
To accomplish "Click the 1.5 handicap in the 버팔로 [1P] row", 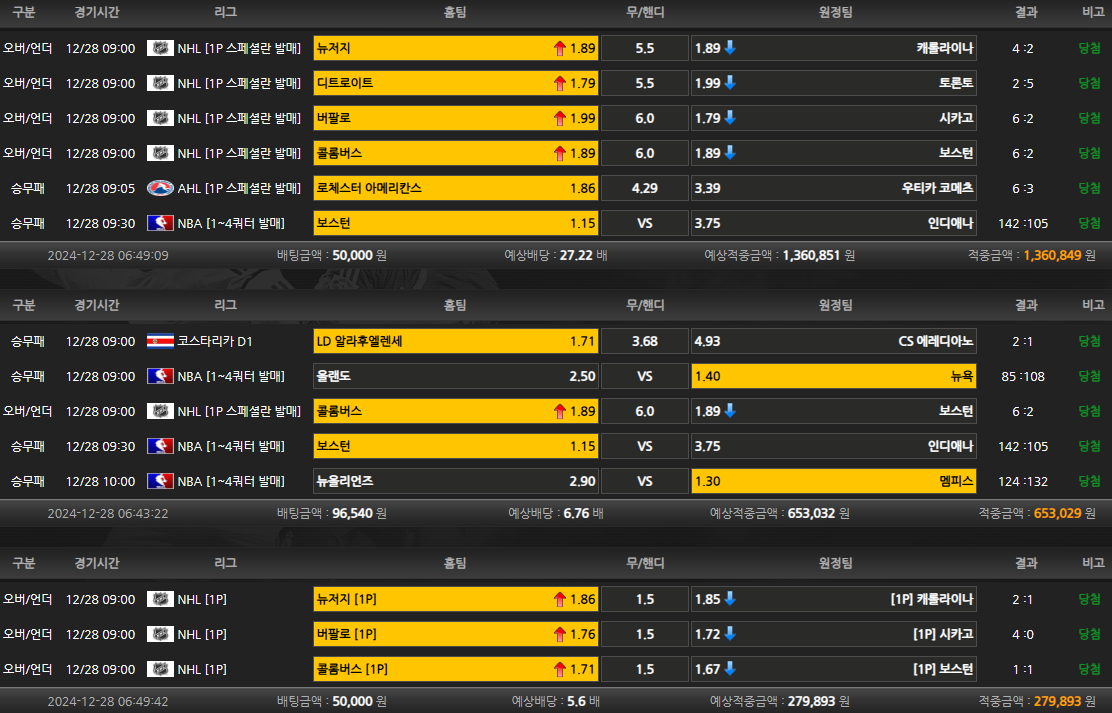I will coord(645,634).
